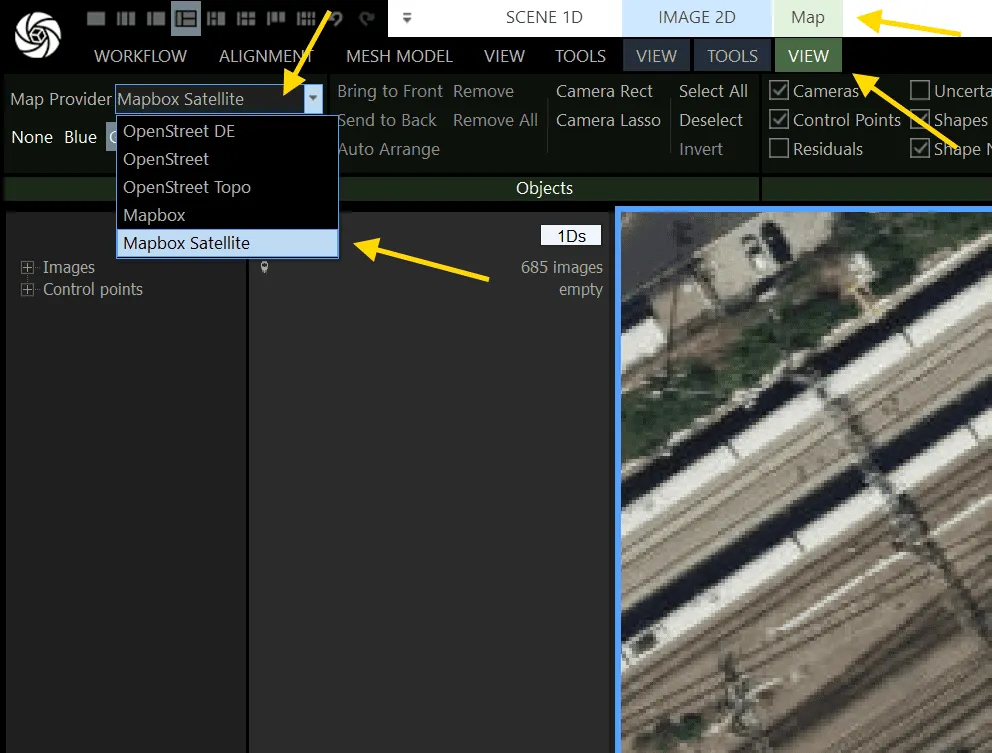This screenshot has height=753, width=992.
Task: Switch to the single-pane layout icon
Action: coord(96,18)
